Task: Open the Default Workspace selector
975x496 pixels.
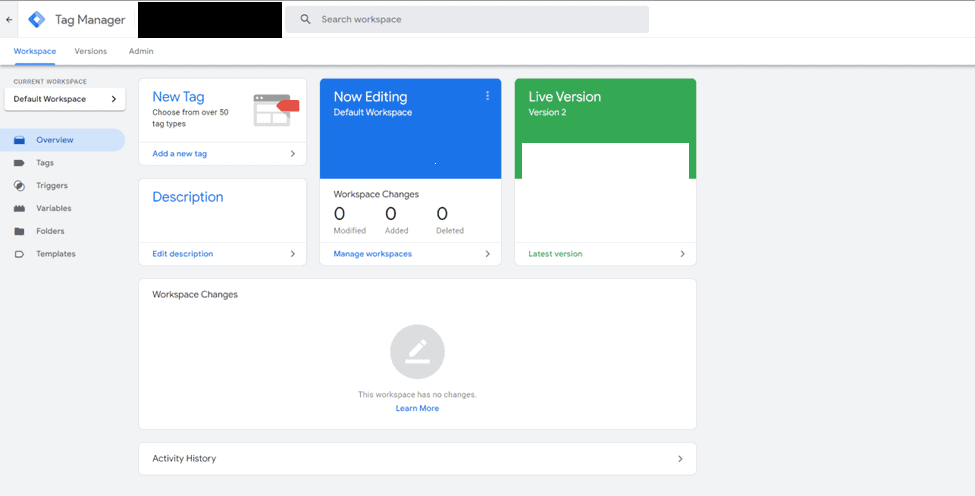Action: coord(65,99)
